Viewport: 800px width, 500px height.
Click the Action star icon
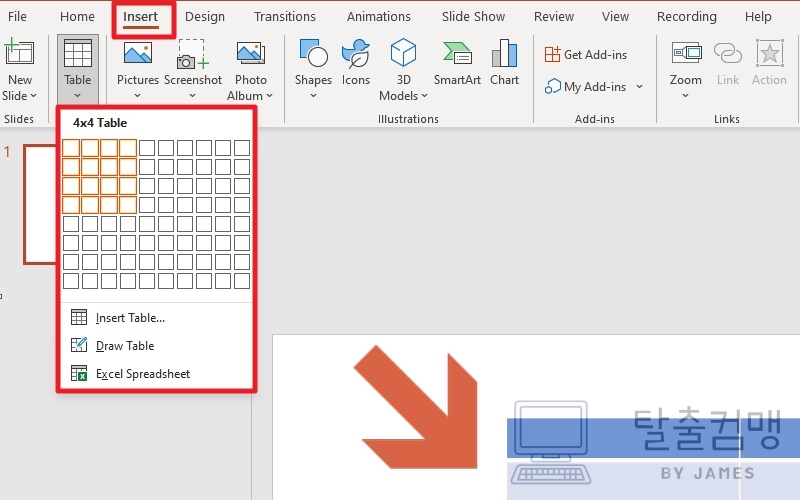769,54
